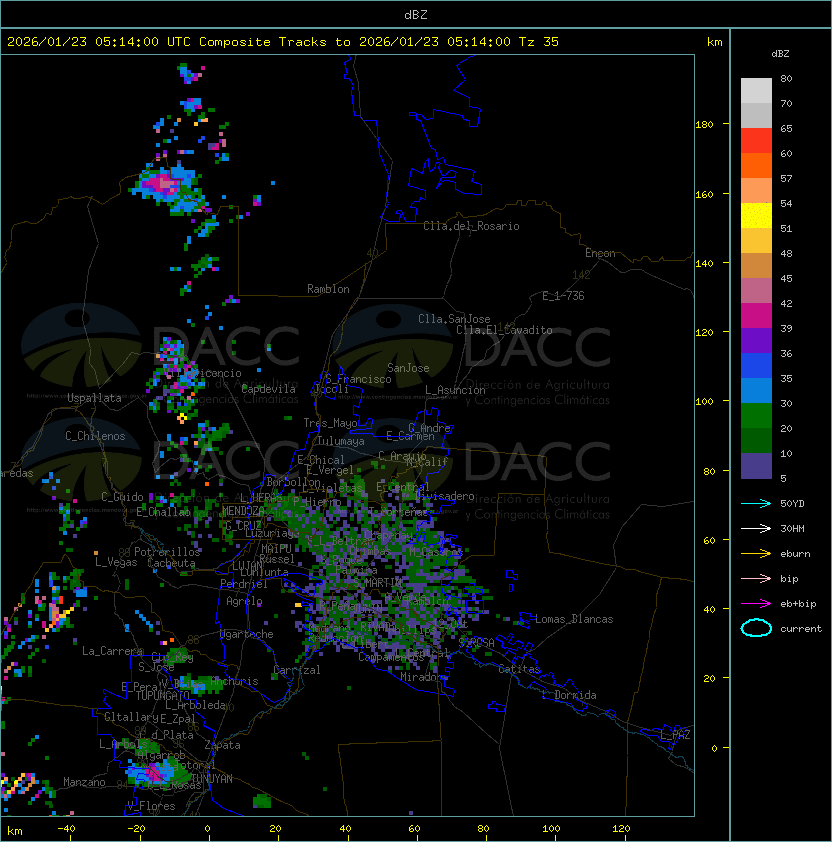Screen dimensions: 832x842
Task: Click the magenta eb+bip arrow in legend
Action: 756,604
